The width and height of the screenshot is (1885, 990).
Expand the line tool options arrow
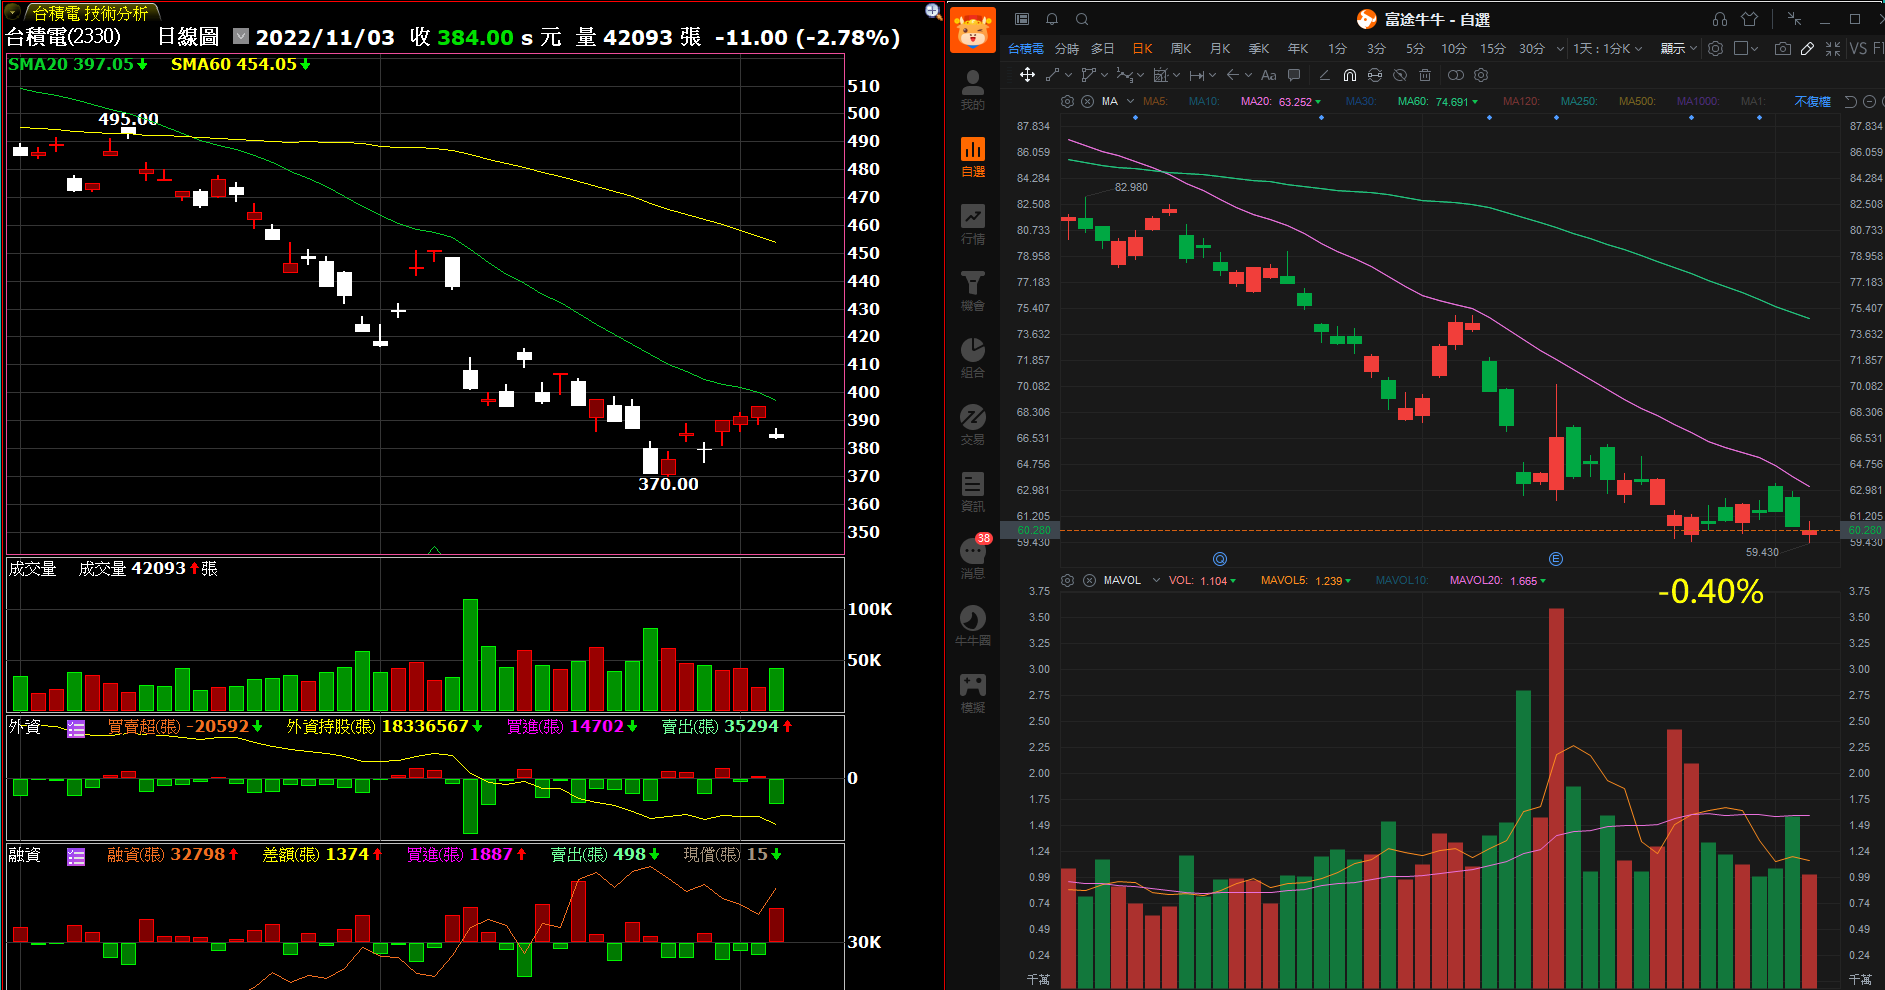click(1069, 75)
